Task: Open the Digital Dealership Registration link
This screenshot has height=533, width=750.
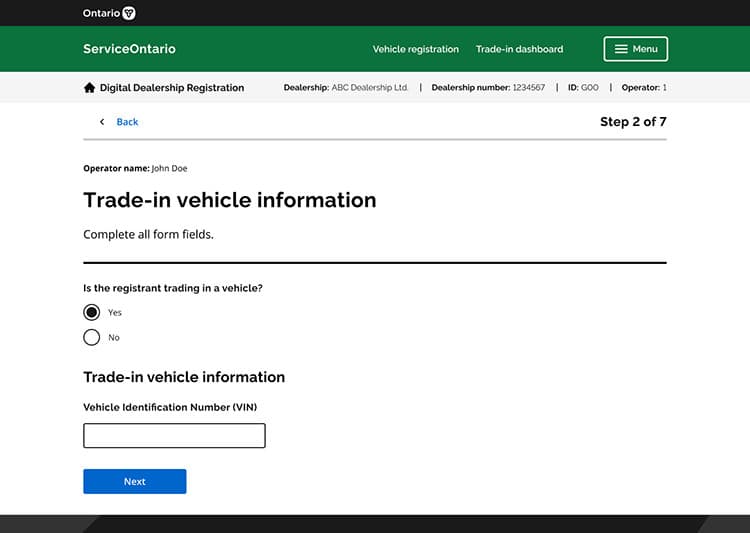Action: 171,88
